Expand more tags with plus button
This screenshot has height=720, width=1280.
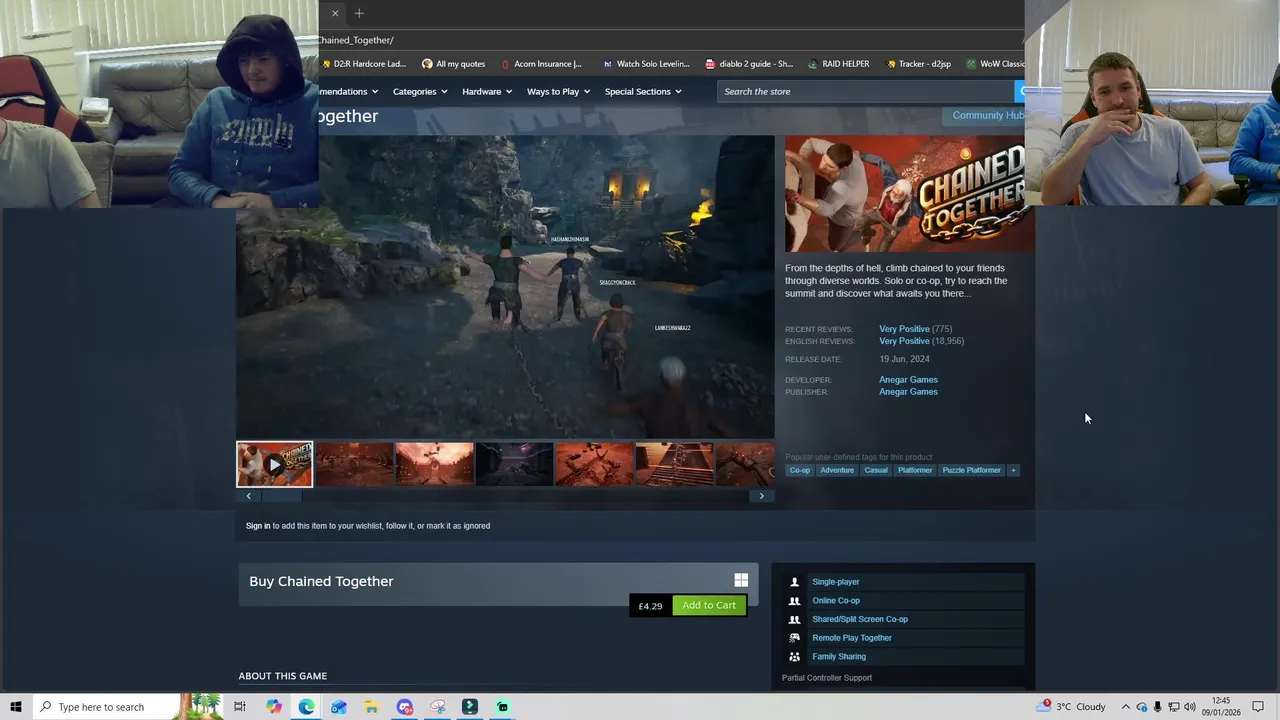pos(1013,470)
